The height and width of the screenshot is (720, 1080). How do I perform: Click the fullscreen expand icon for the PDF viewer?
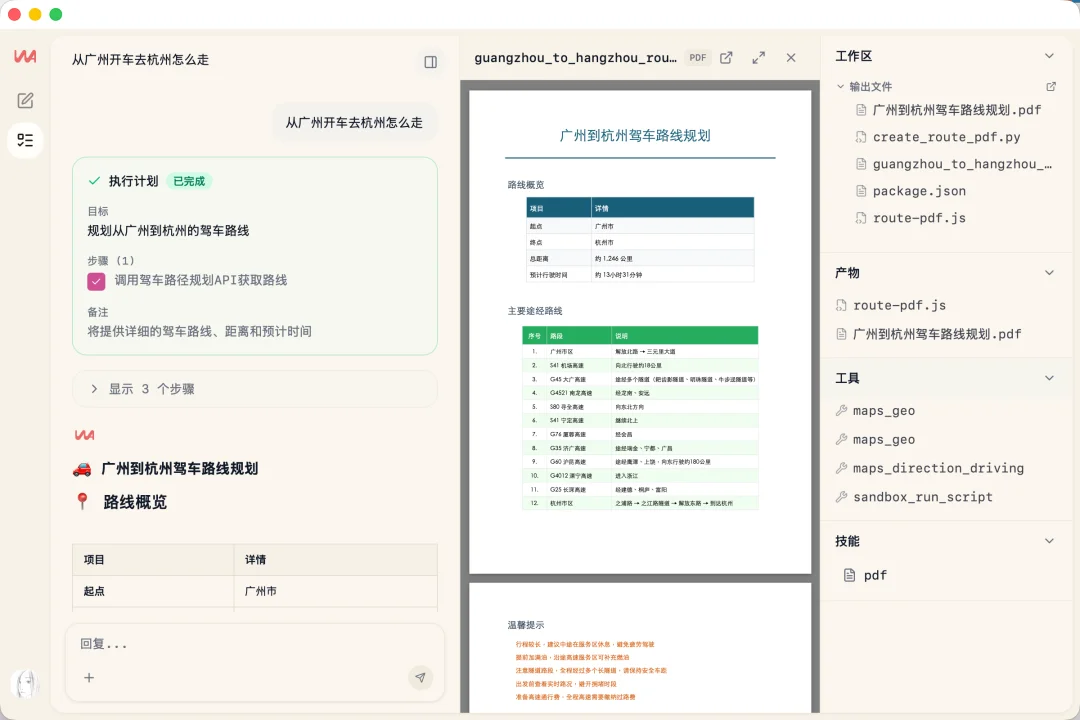pos(758,57)
